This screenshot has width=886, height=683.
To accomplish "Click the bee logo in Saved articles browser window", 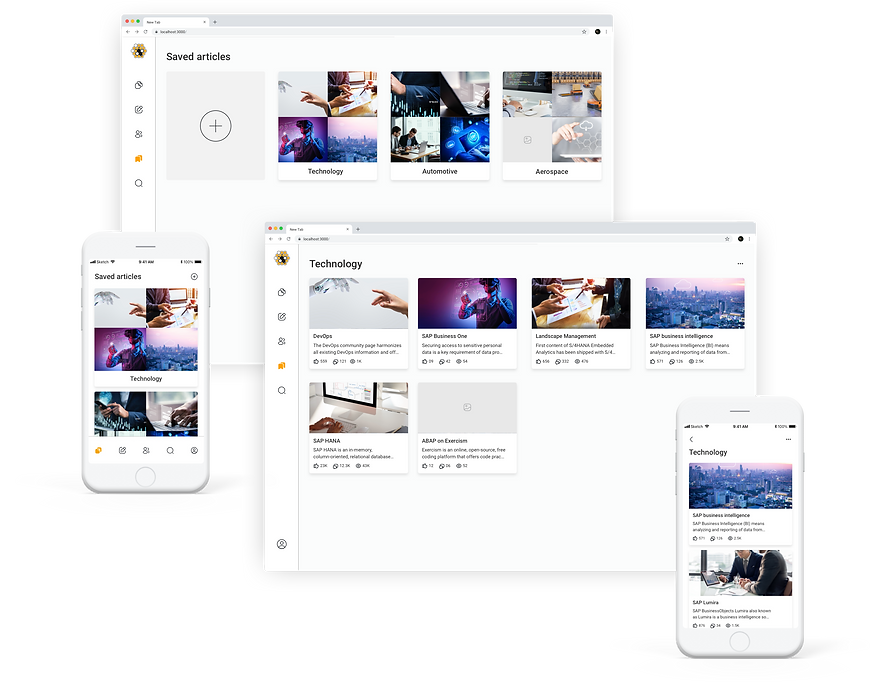I will point(138,51).
